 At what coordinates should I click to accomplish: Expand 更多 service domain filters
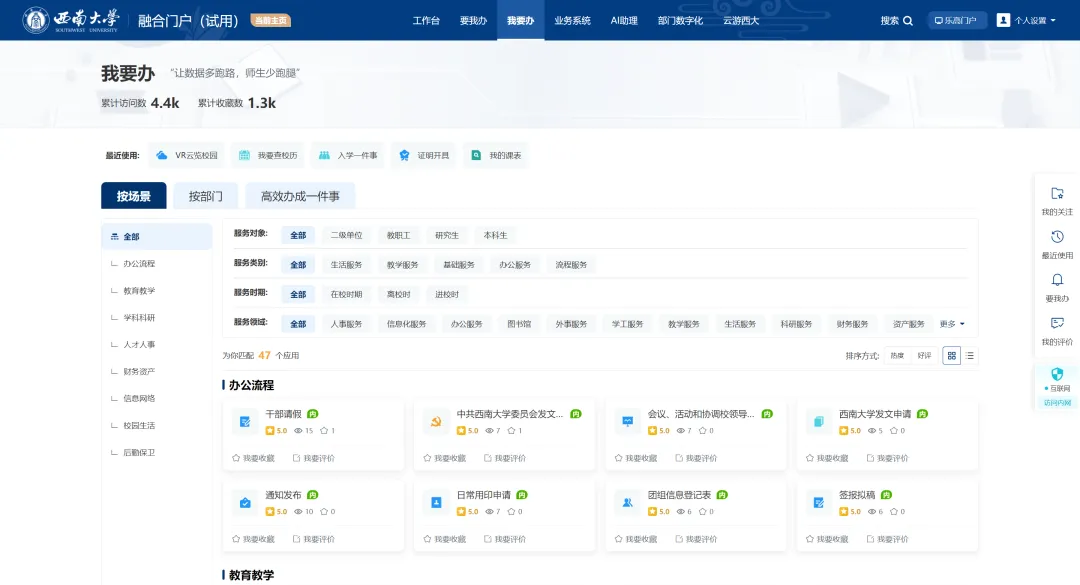pos(952,324)
